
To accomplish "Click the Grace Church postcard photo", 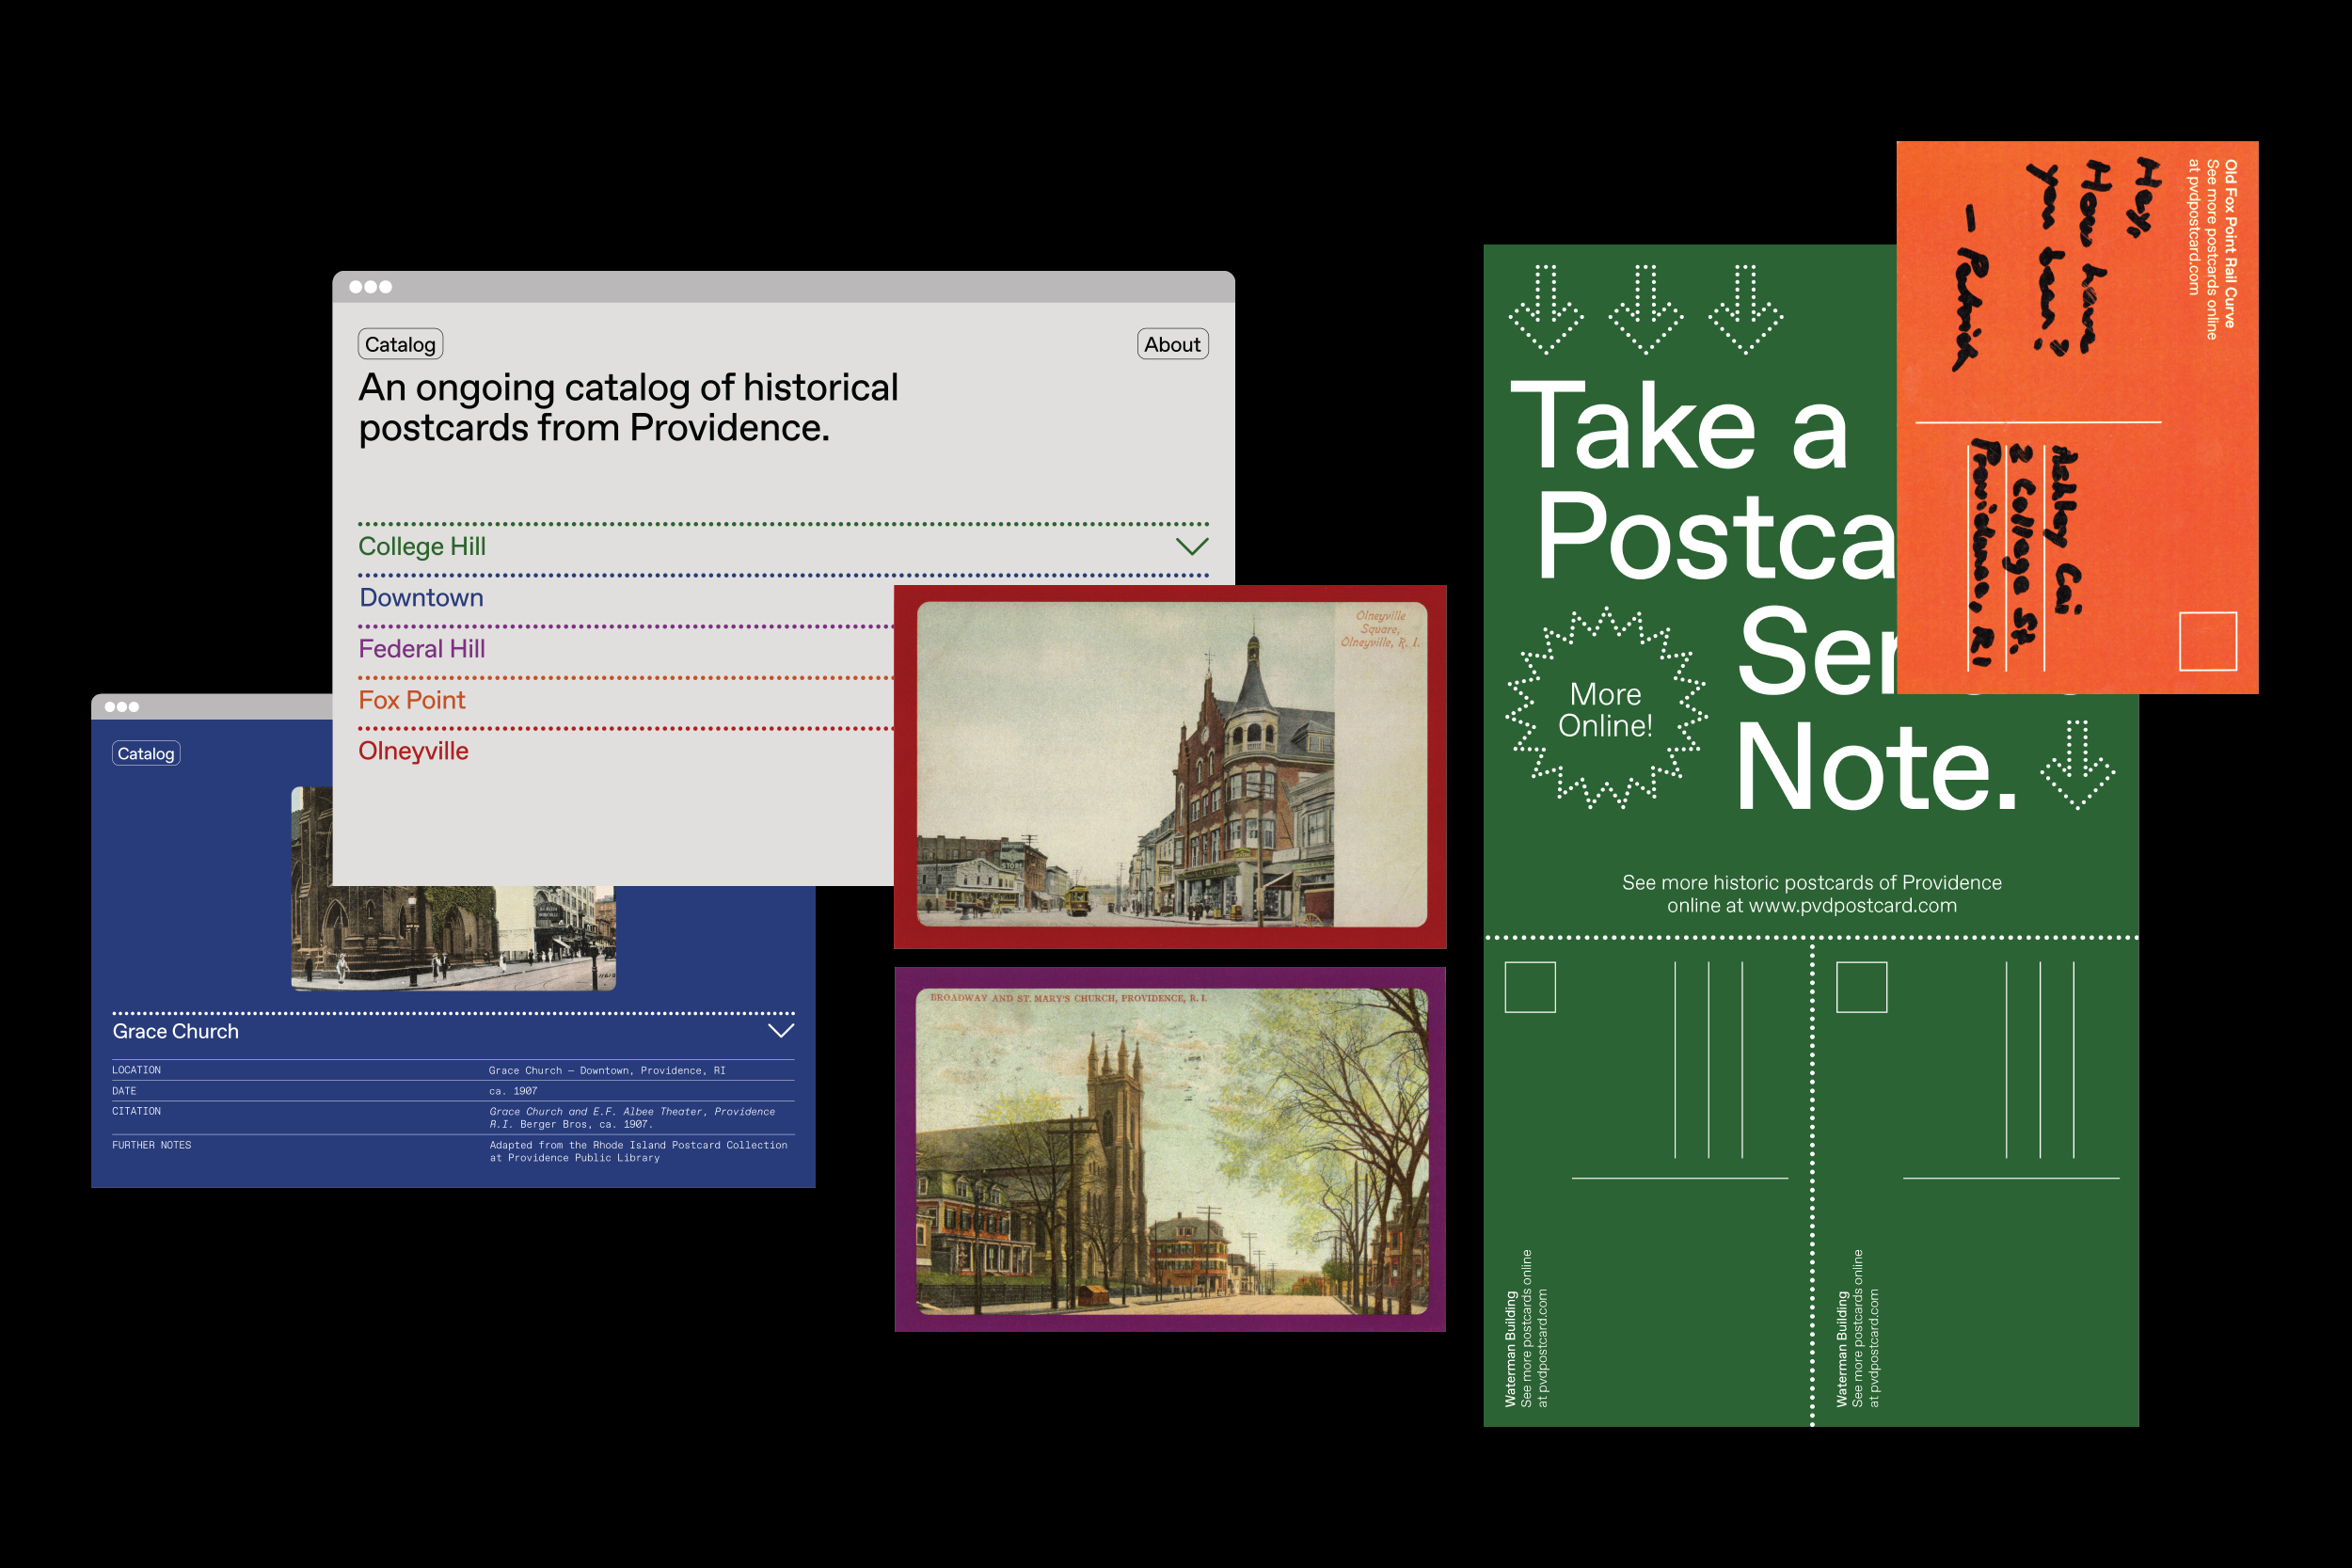I will (x=452, y=937).
